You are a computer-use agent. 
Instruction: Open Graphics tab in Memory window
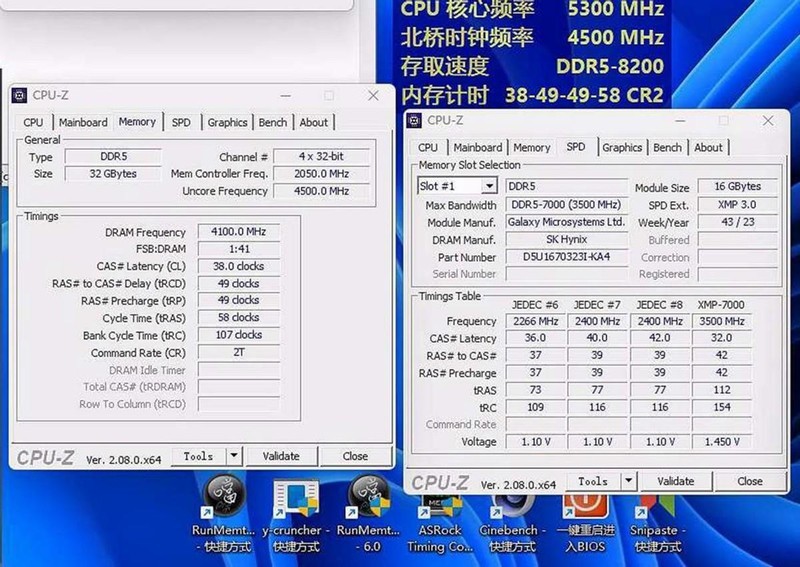228,122
